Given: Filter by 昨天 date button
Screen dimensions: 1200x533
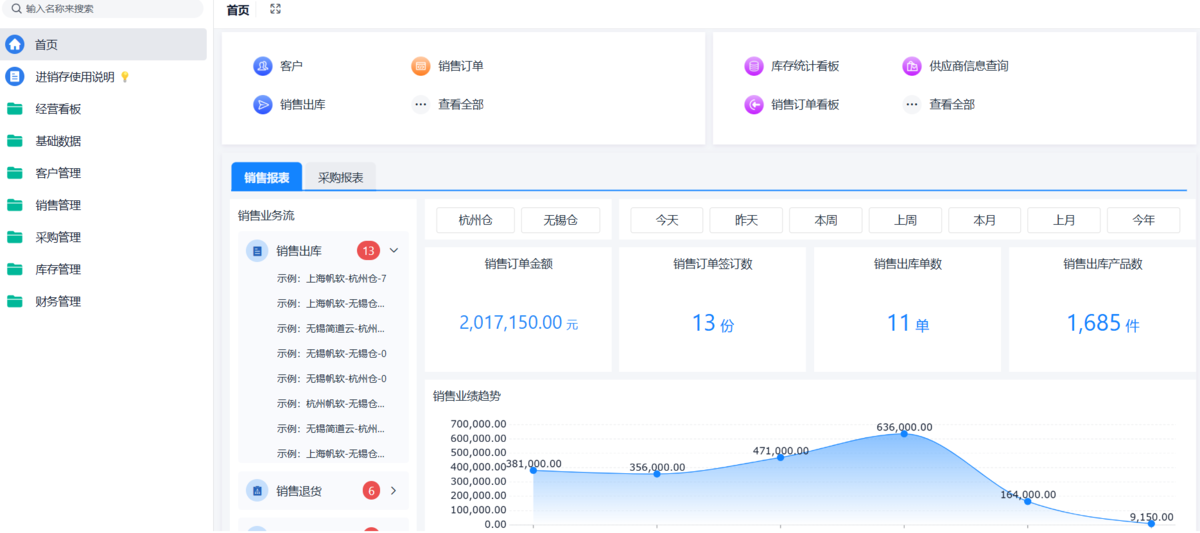Looking at the screenshot, I should pyautogui.click(x=746, y=220).
